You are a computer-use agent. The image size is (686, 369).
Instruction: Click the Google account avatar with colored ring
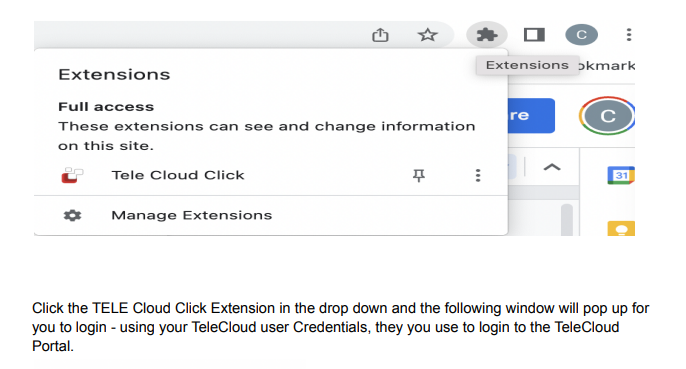[607, 116]
